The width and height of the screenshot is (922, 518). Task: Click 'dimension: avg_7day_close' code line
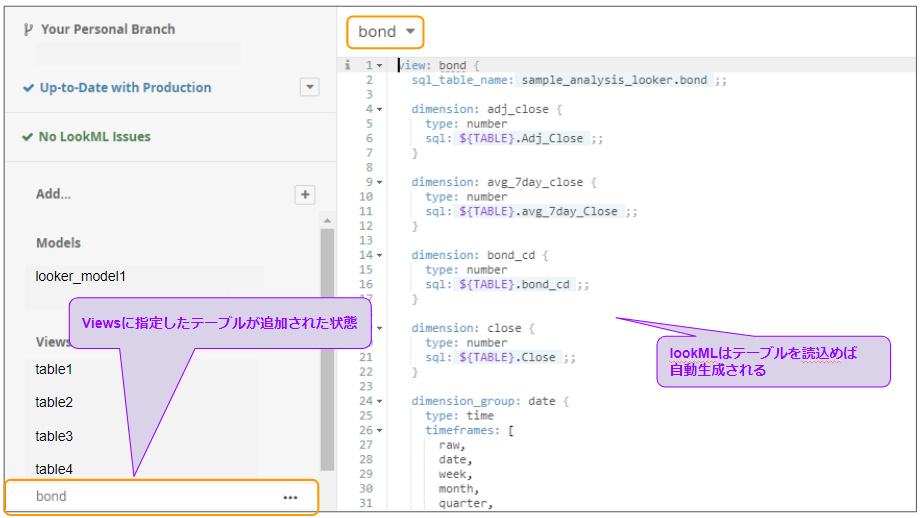[504, 182]
